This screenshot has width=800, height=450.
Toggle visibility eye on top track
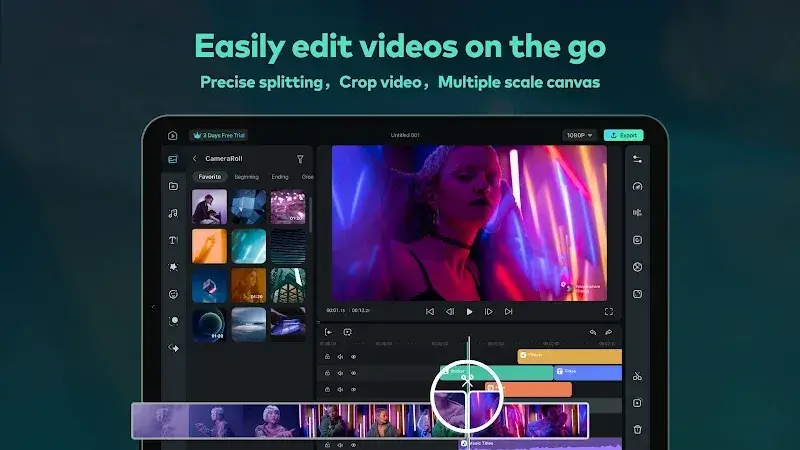tap(353, 356)
